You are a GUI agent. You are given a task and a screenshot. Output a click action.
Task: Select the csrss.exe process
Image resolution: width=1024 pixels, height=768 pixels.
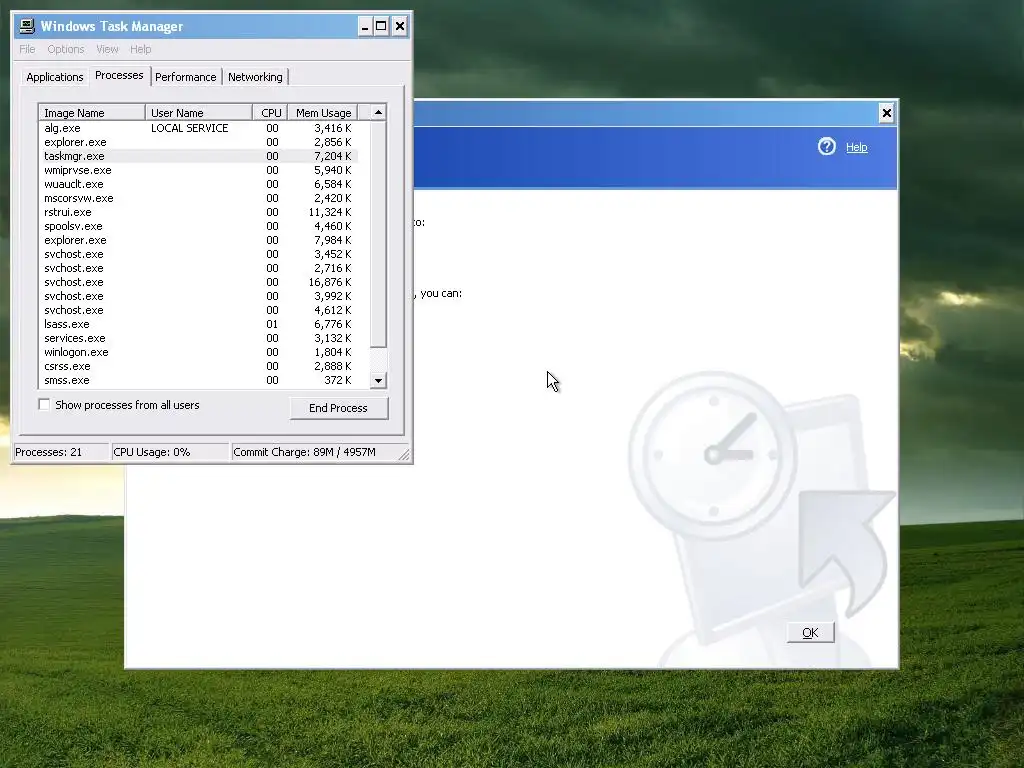click(x=199, y=366)
